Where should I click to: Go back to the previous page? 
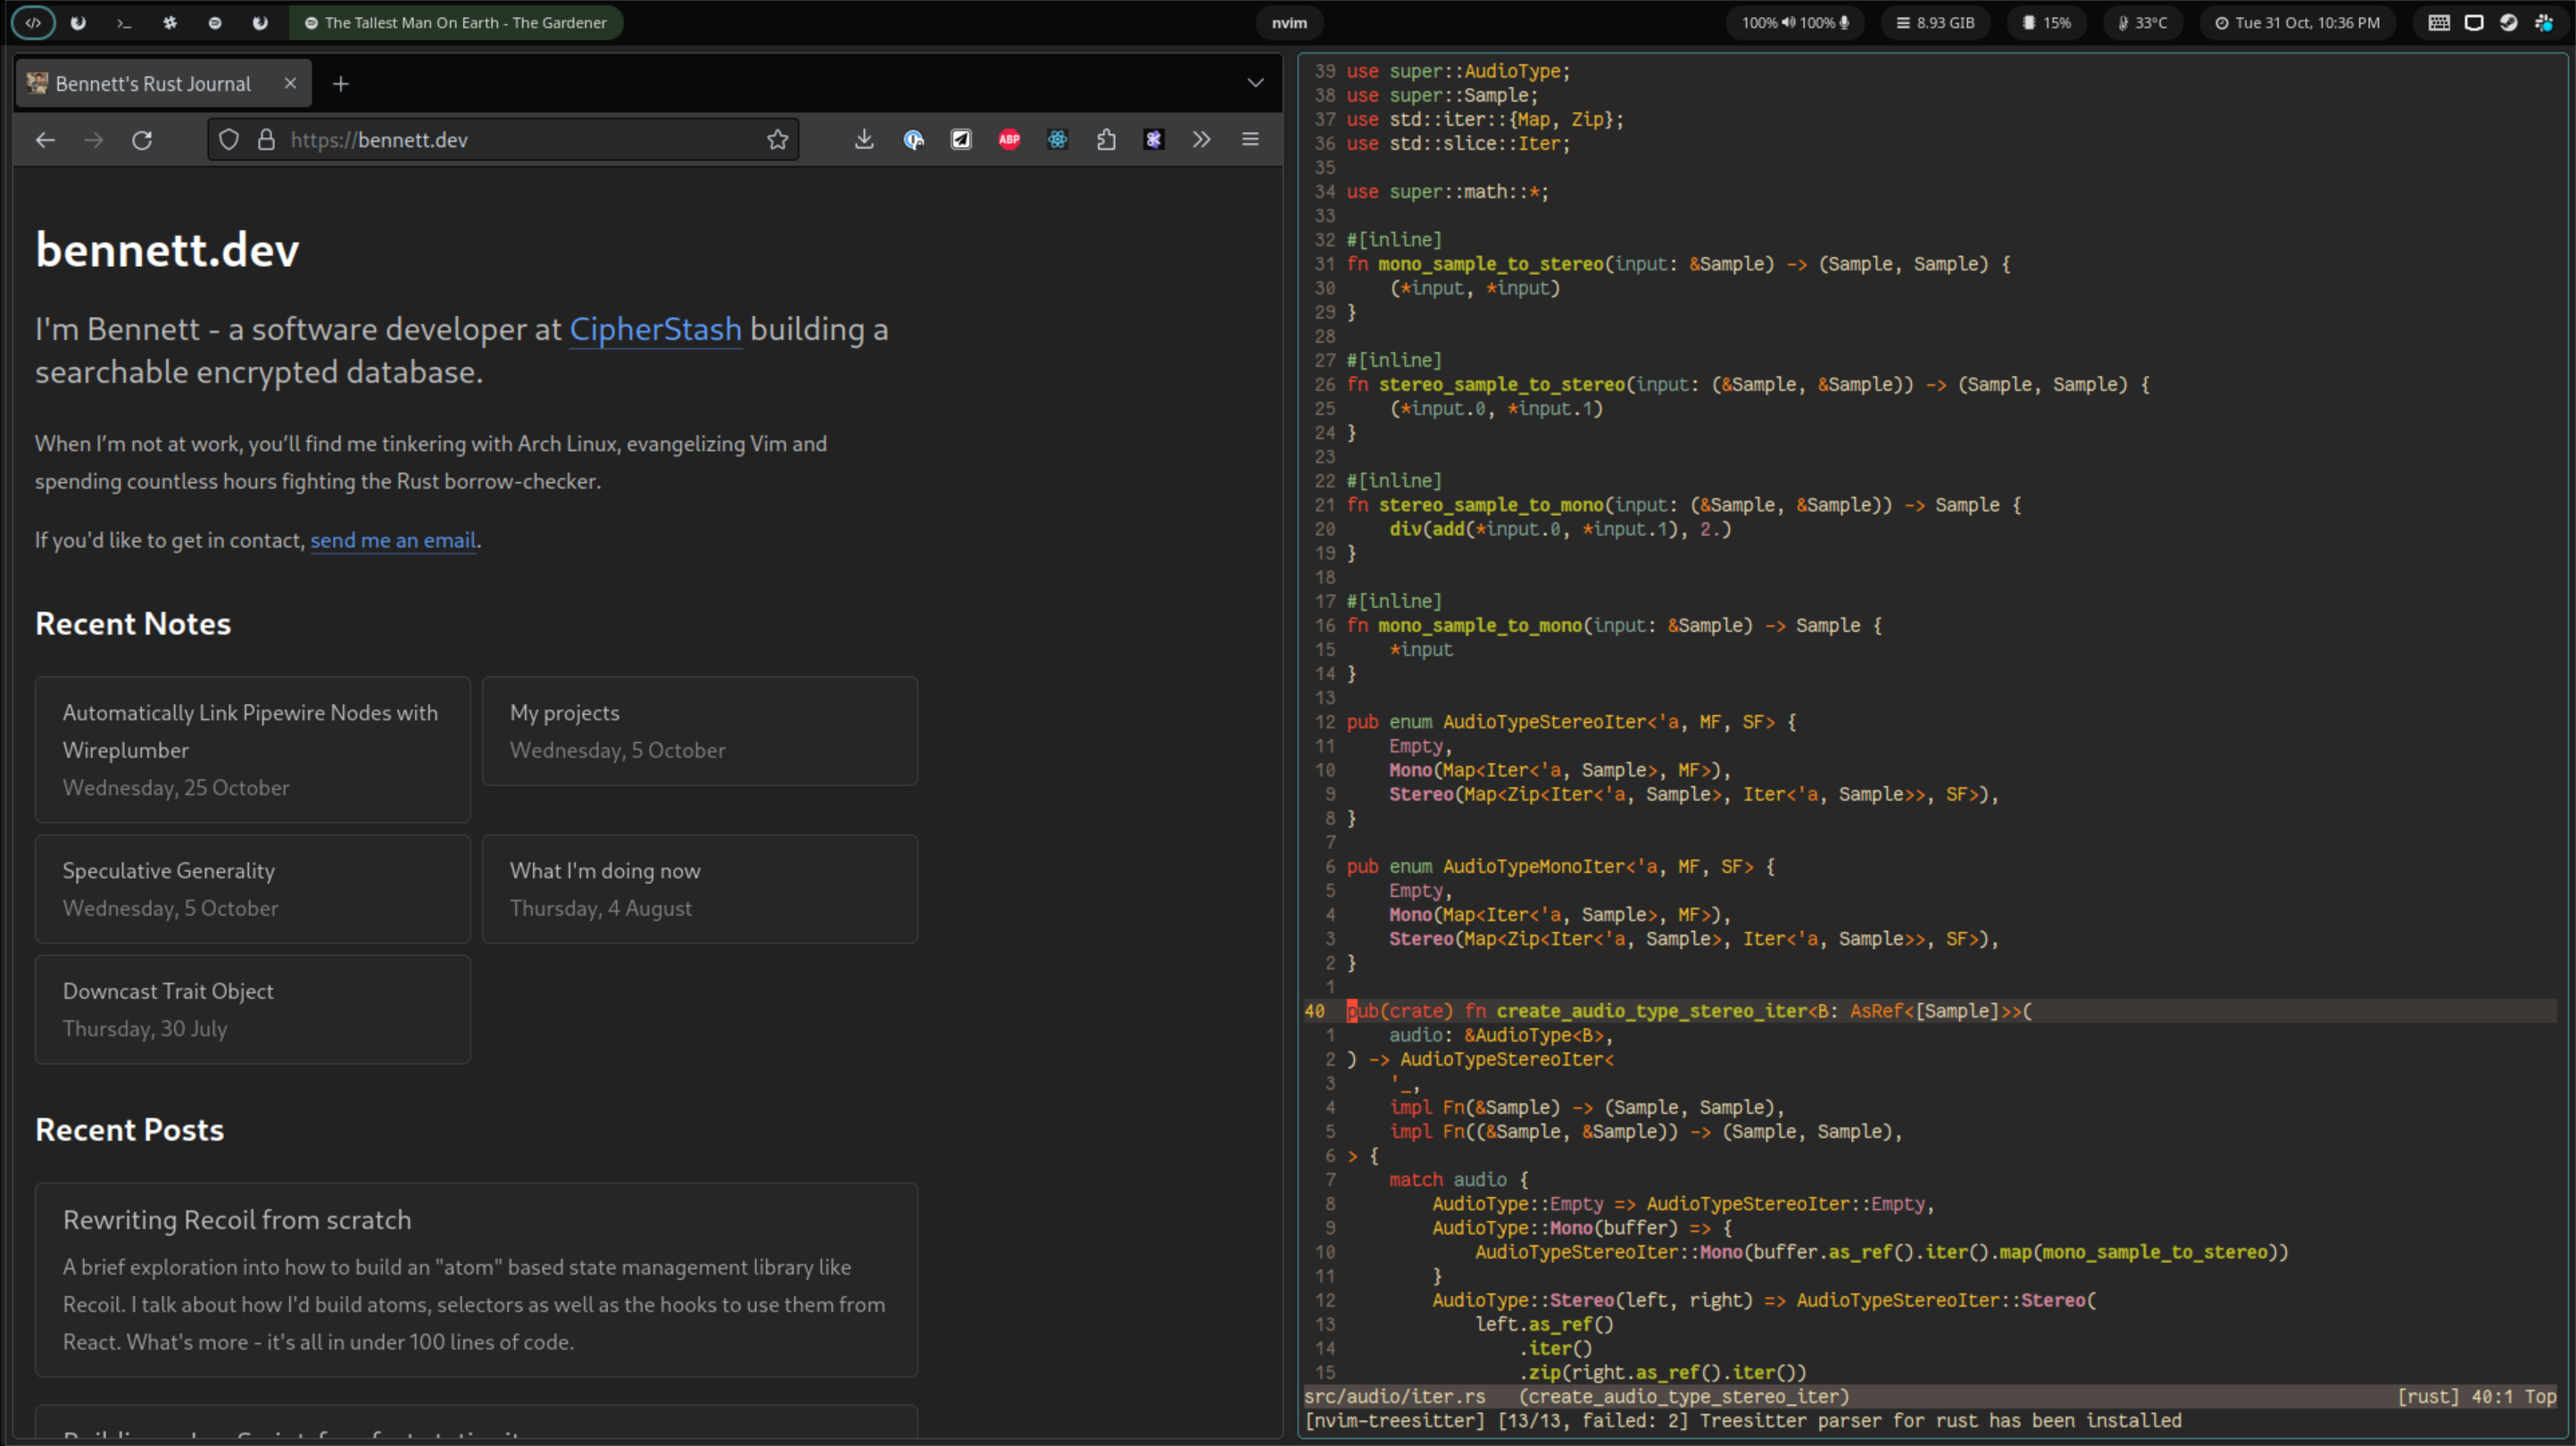pos(45,140)
